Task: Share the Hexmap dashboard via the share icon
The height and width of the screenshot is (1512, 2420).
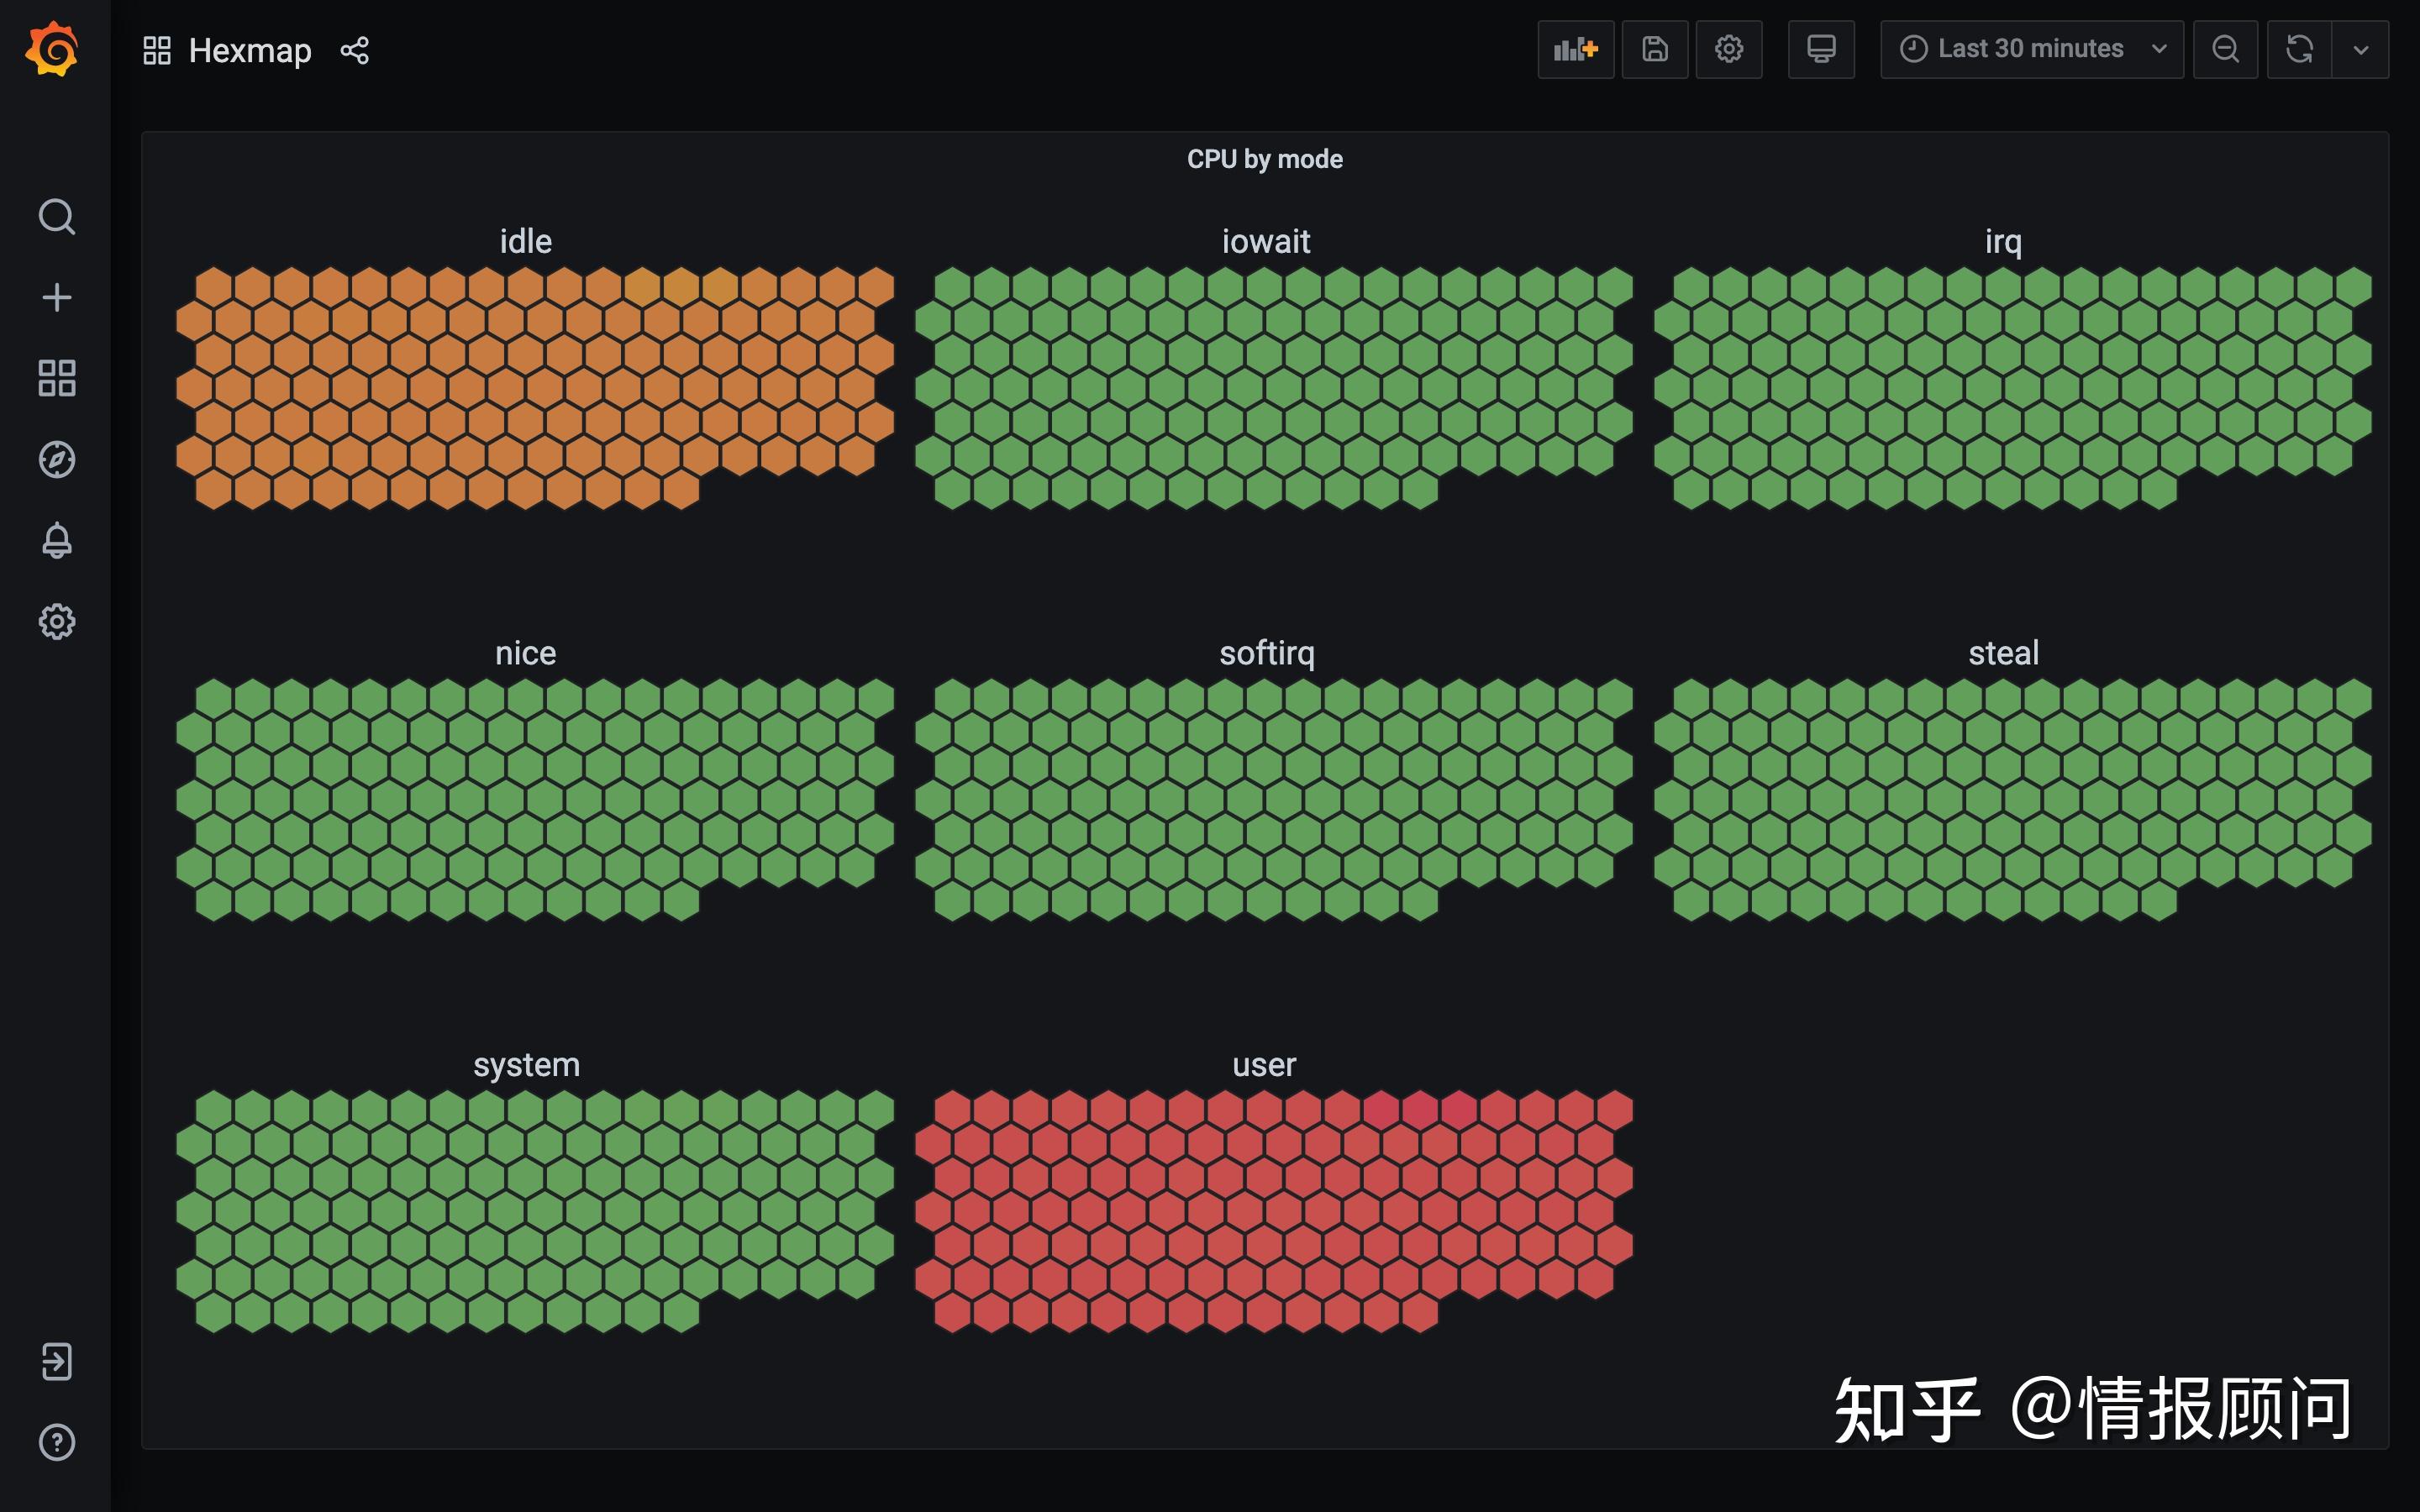Action: tap(356, 50)
